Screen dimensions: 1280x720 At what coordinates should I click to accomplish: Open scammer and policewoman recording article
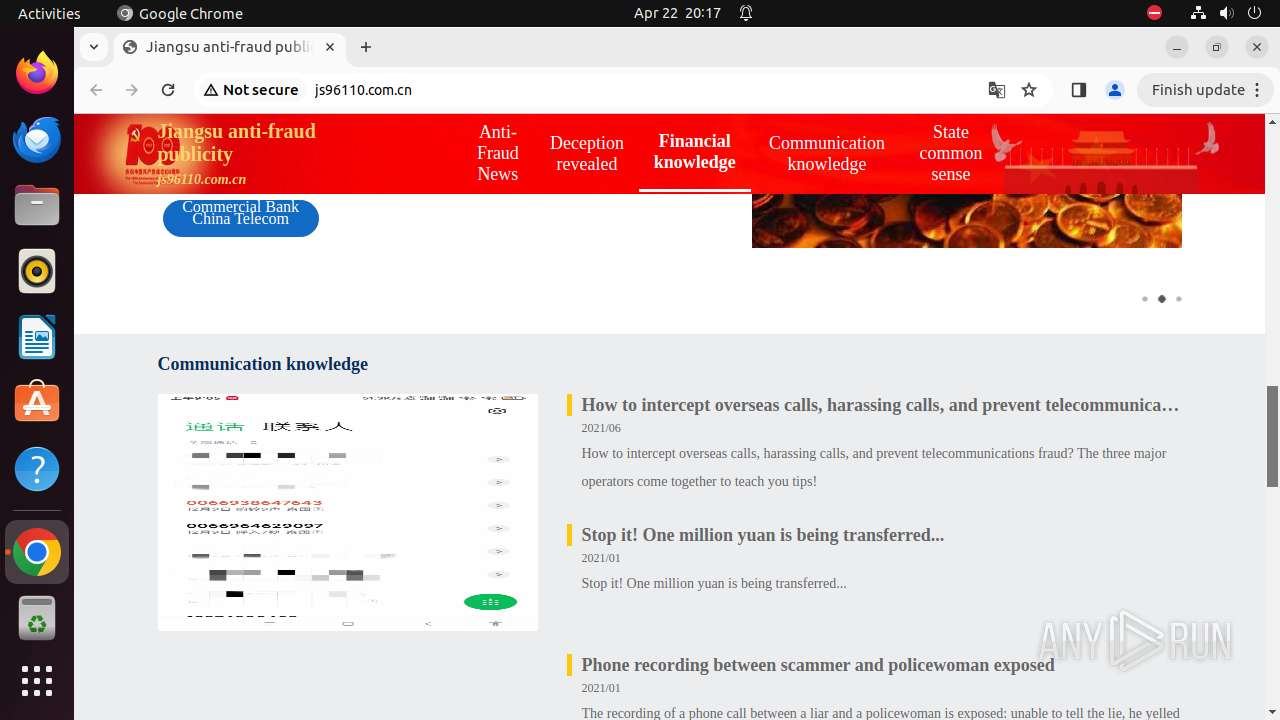tap(818, 665)
